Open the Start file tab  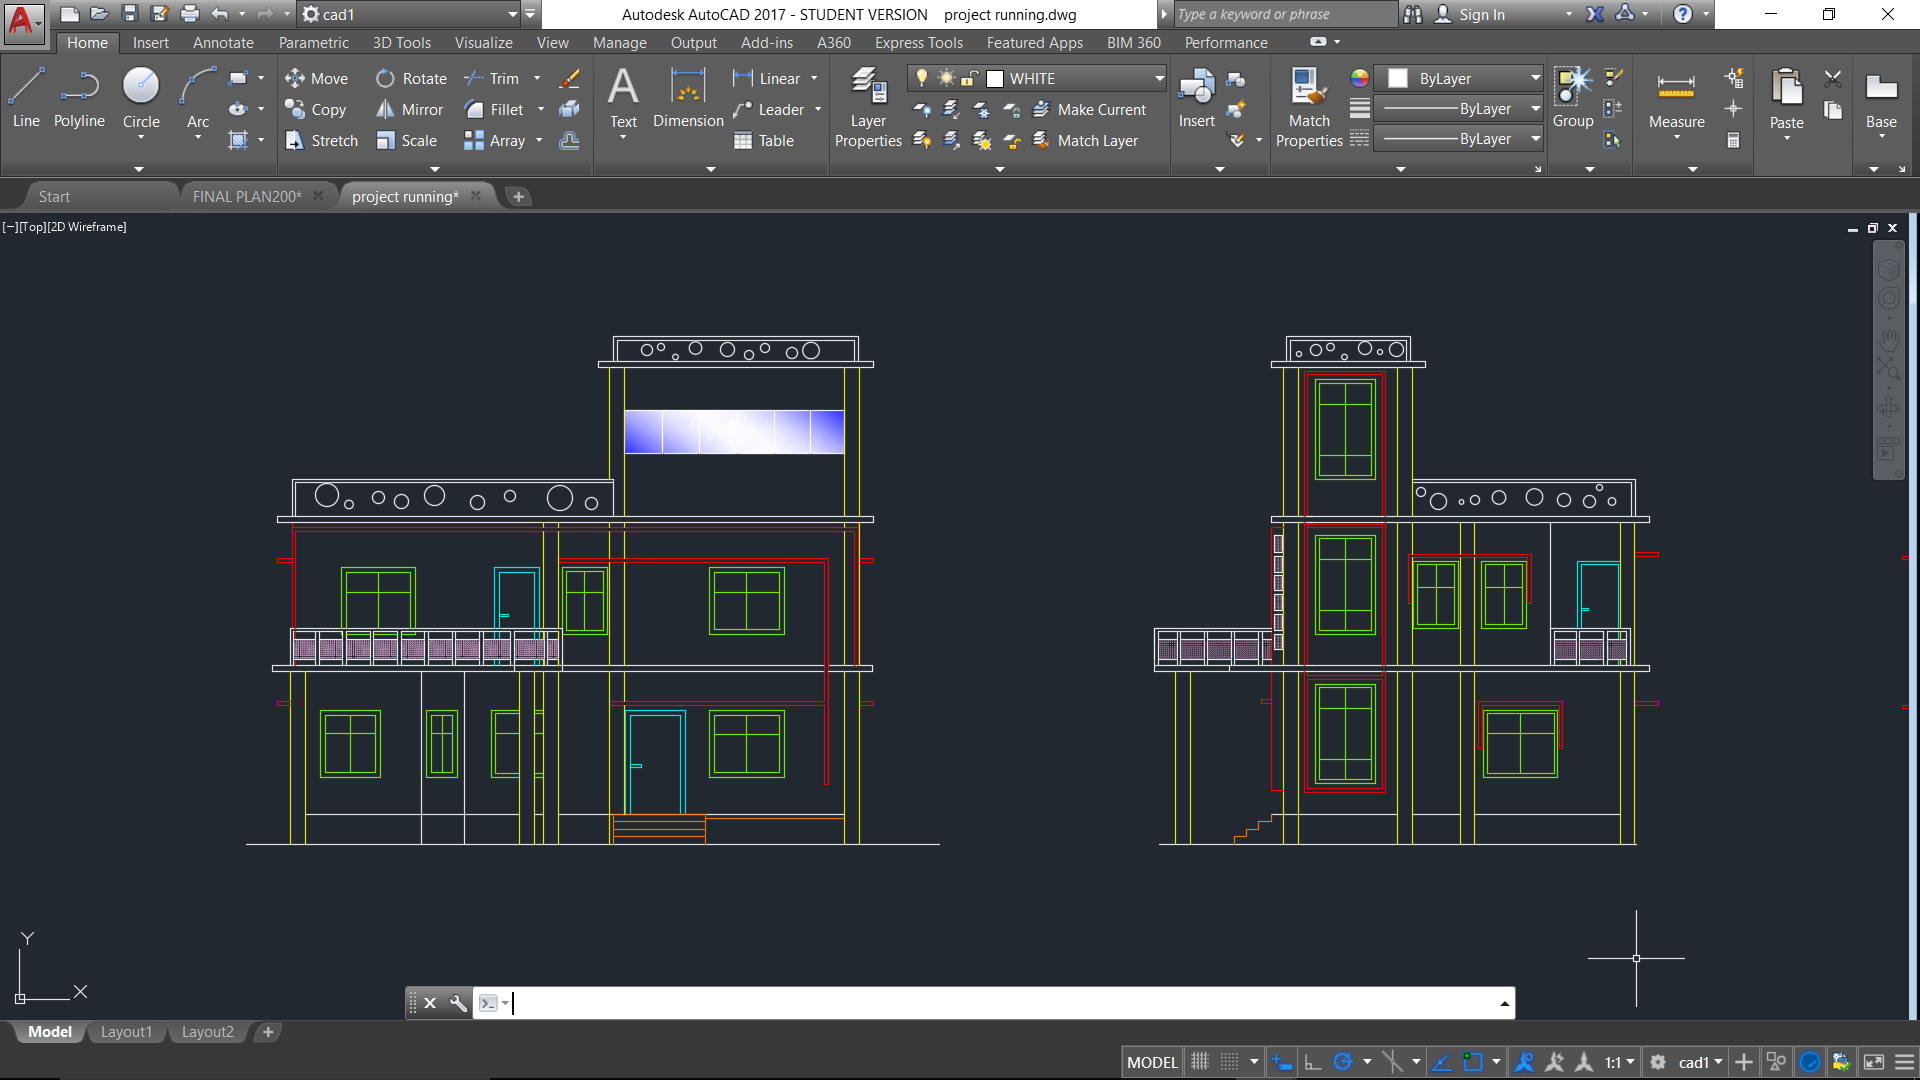pyautogui.click(x=54, y=196)
